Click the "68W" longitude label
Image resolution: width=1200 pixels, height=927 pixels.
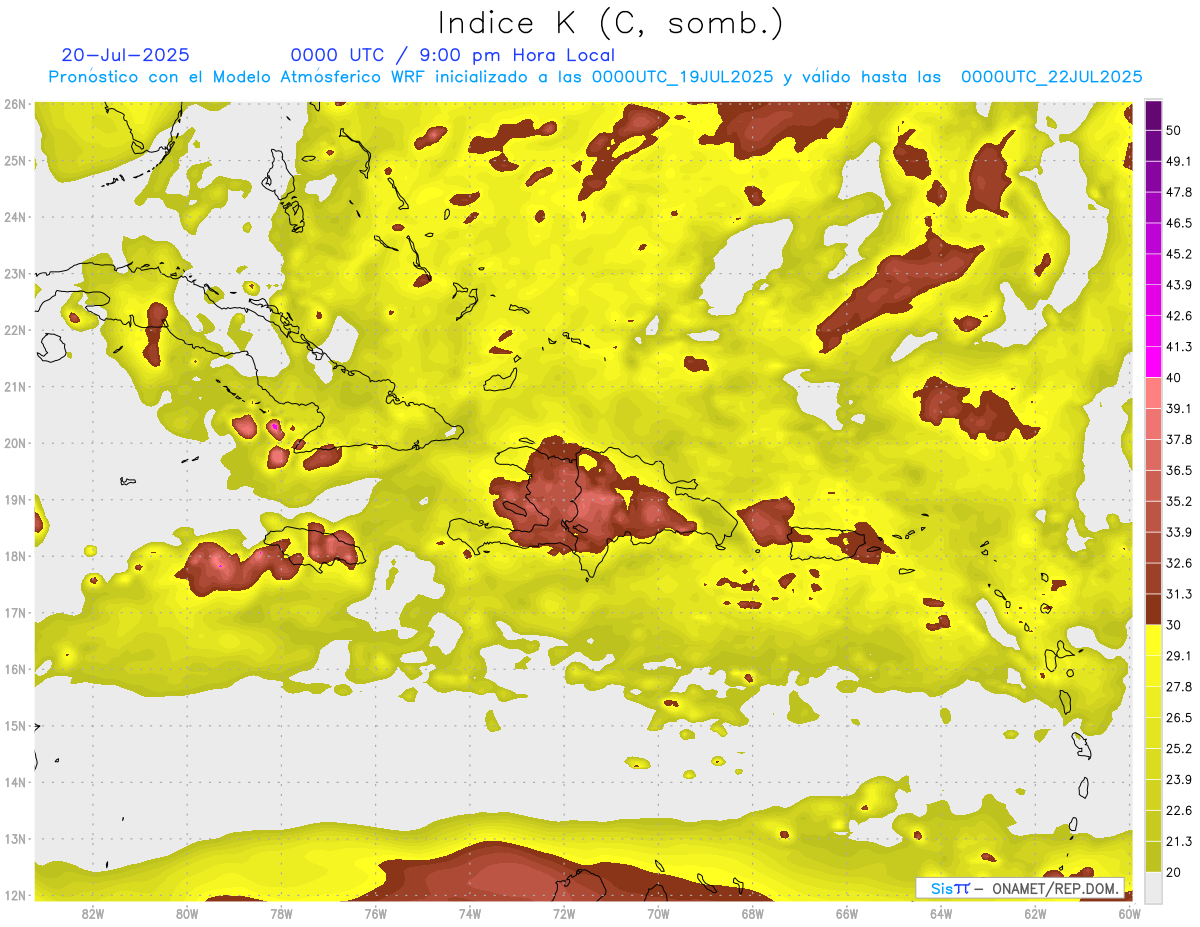[752, 914]
